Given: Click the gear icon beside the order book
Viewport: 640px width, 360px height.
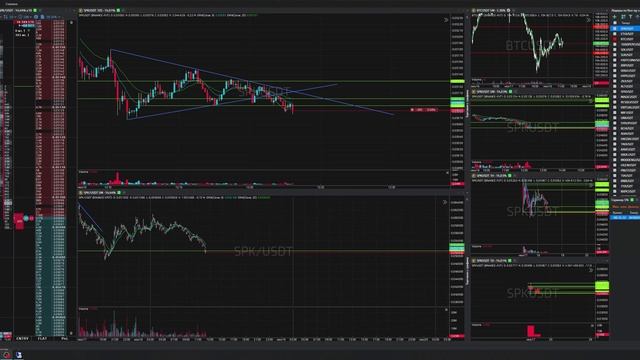Looking at the screenshot, I should pyautogui.click(x=71, y=23).
